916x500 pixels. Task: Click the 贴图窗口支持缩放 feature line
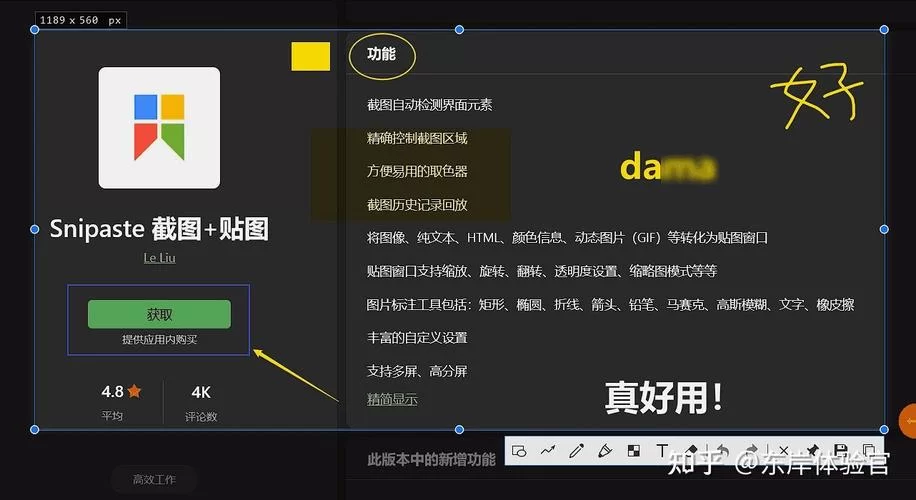click(542, 271)
